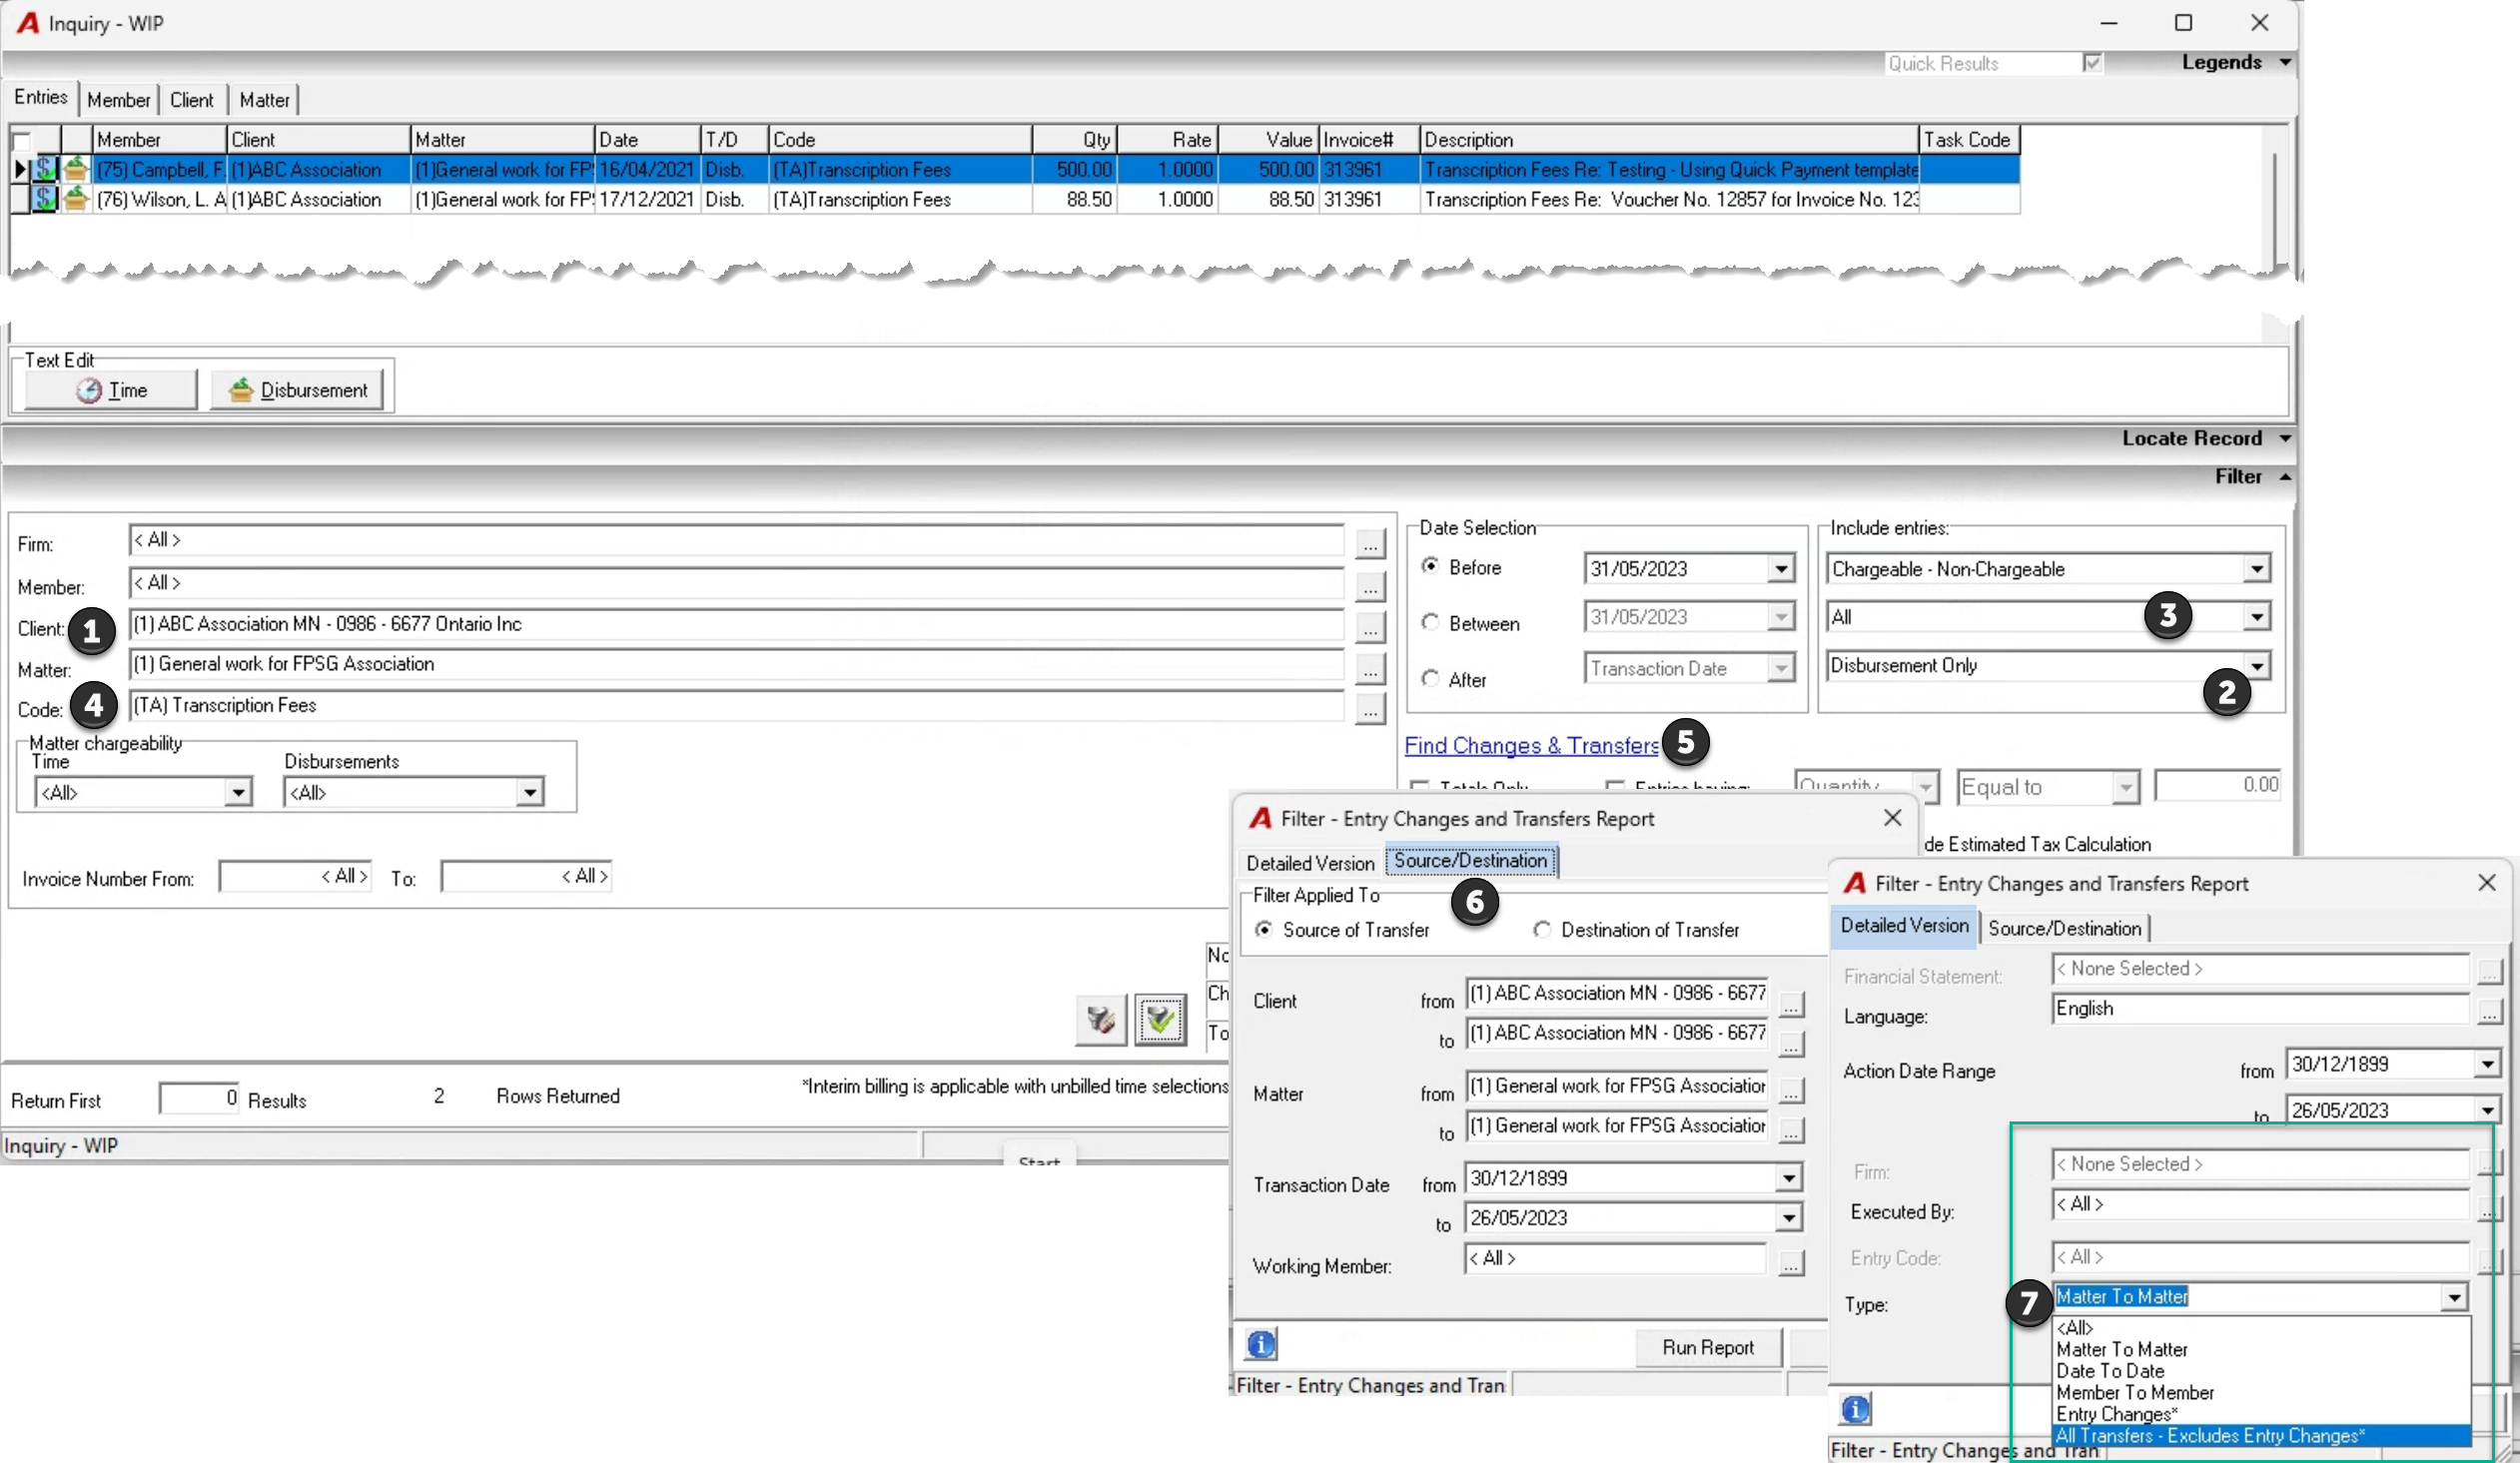The height and width of the screenshot is (1463, 2520).
Task: Open browse button next to the Matter field
Action: tap(1370, 668)
